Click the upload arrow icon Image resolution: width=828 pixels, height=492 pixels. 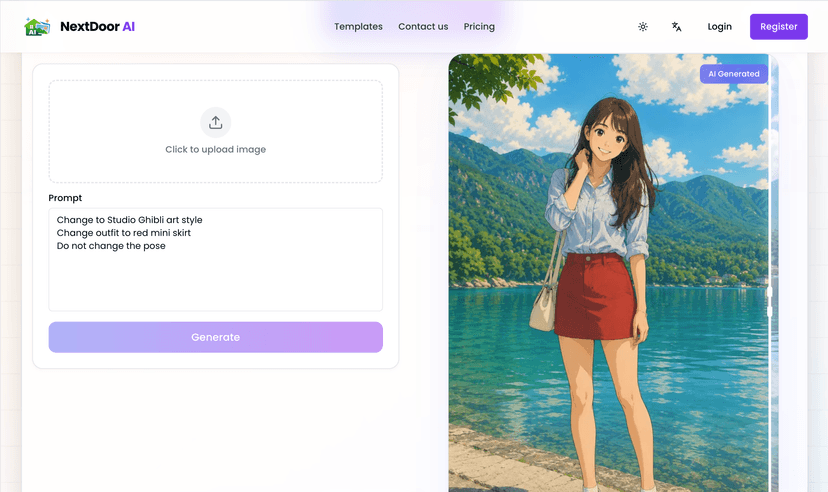[x=215, y=122]
